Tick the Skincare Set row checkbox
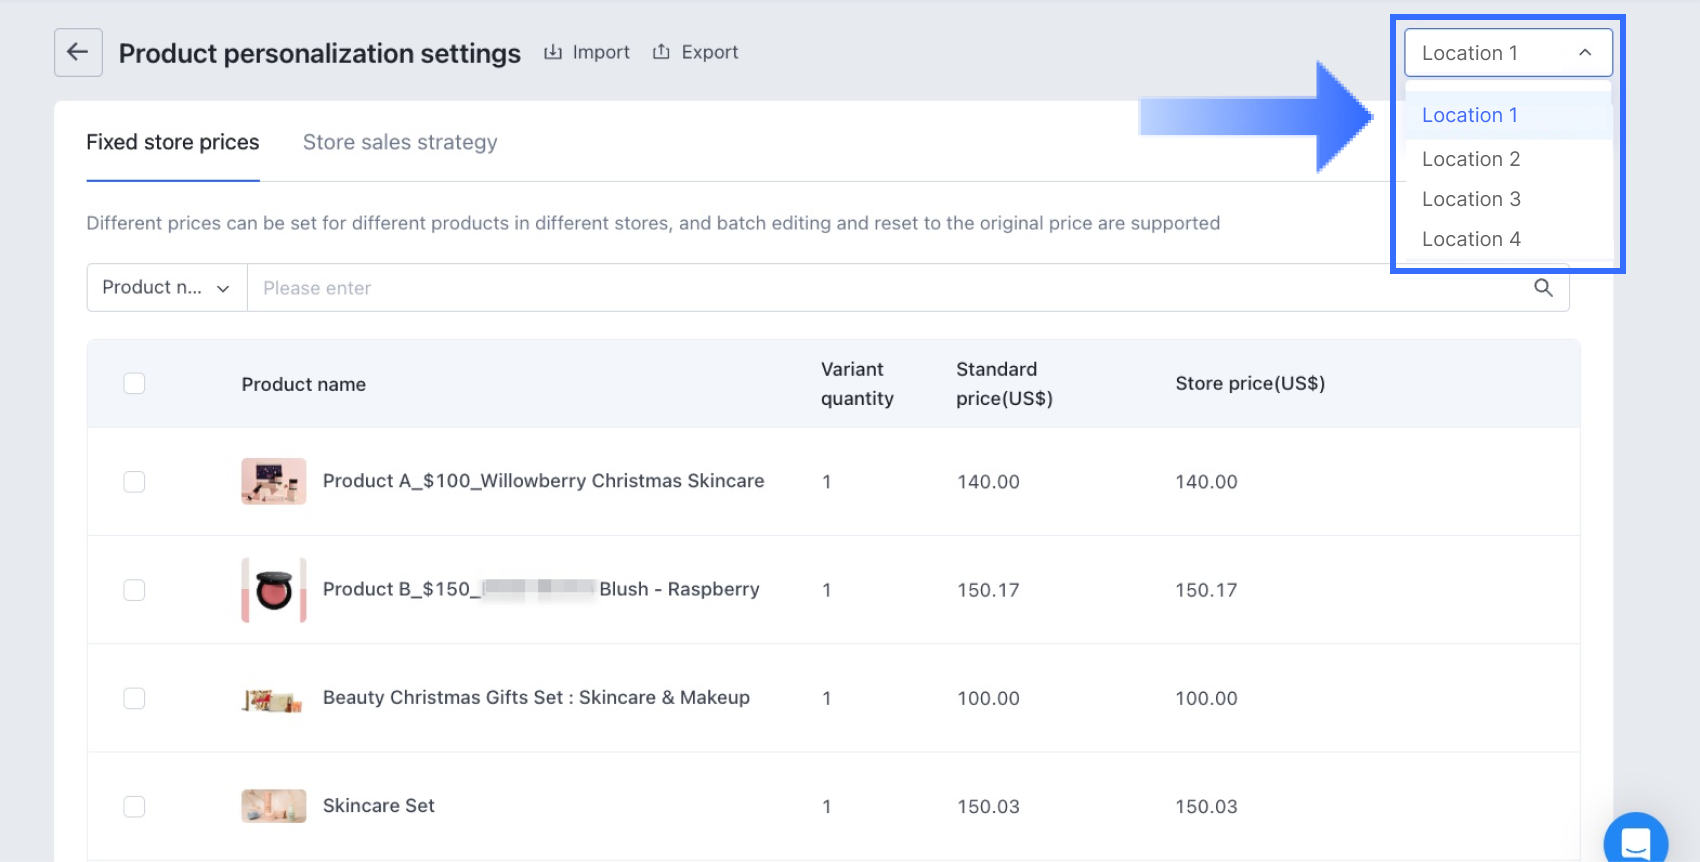The image size is (1700, 862). tap(134, 806)
